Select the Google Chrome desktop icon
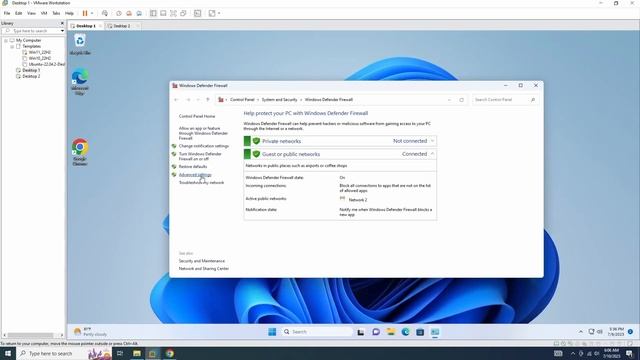The height and width of the screenshot is (360, 640). click(x=80, y=152)
